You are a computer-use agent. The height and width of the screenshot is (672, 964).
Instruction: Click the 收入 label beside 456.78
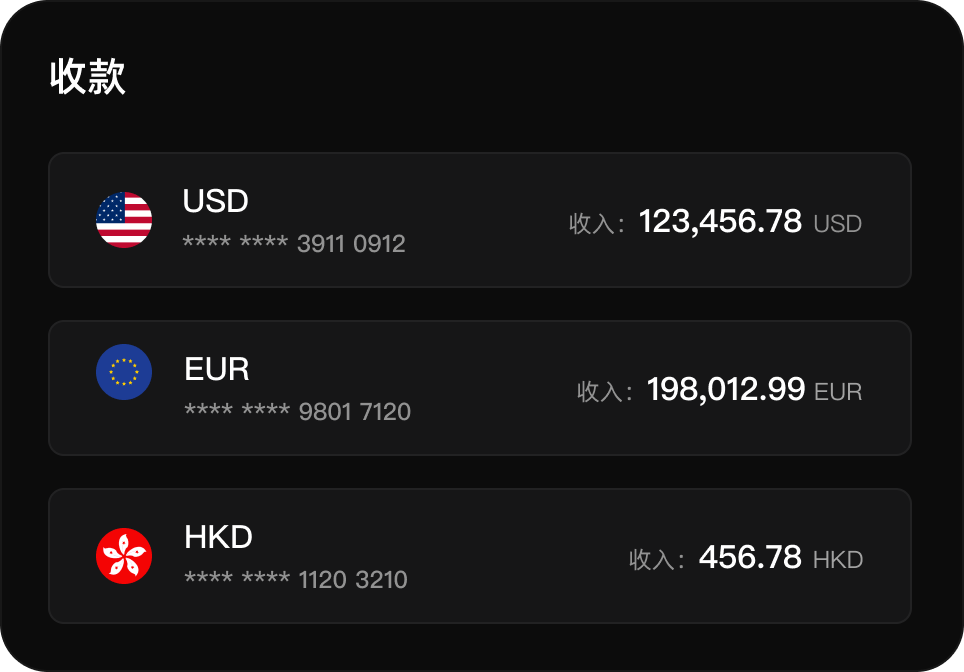click(x=656, y=560)
